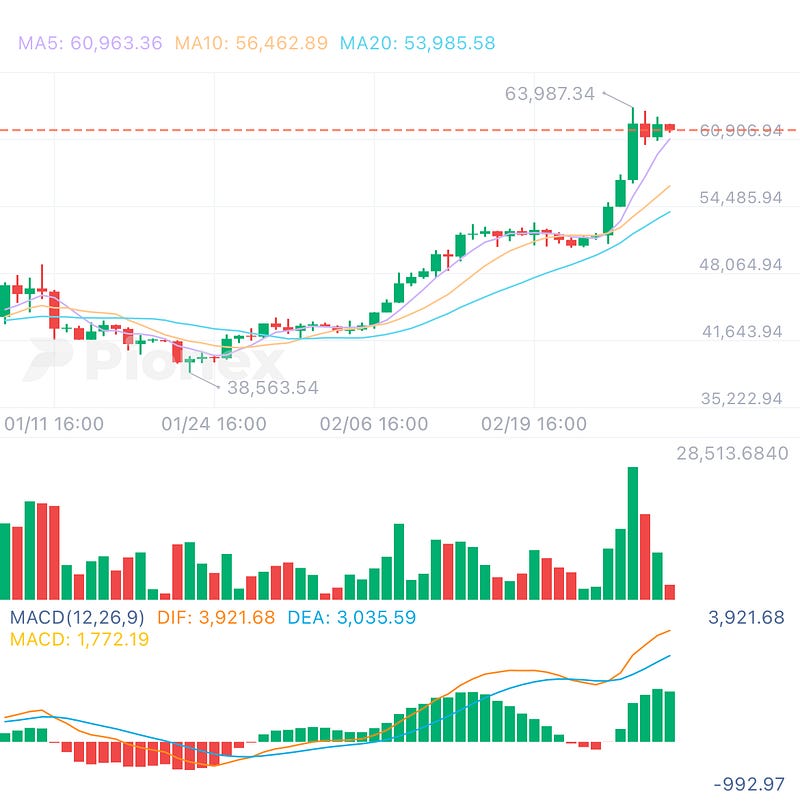Image resolution: width=800 pixels, height=807 pixels.
Task: Select the MA10: 56,462.89 indicator label
Action: pyautogui.click(x=251, y=43)
